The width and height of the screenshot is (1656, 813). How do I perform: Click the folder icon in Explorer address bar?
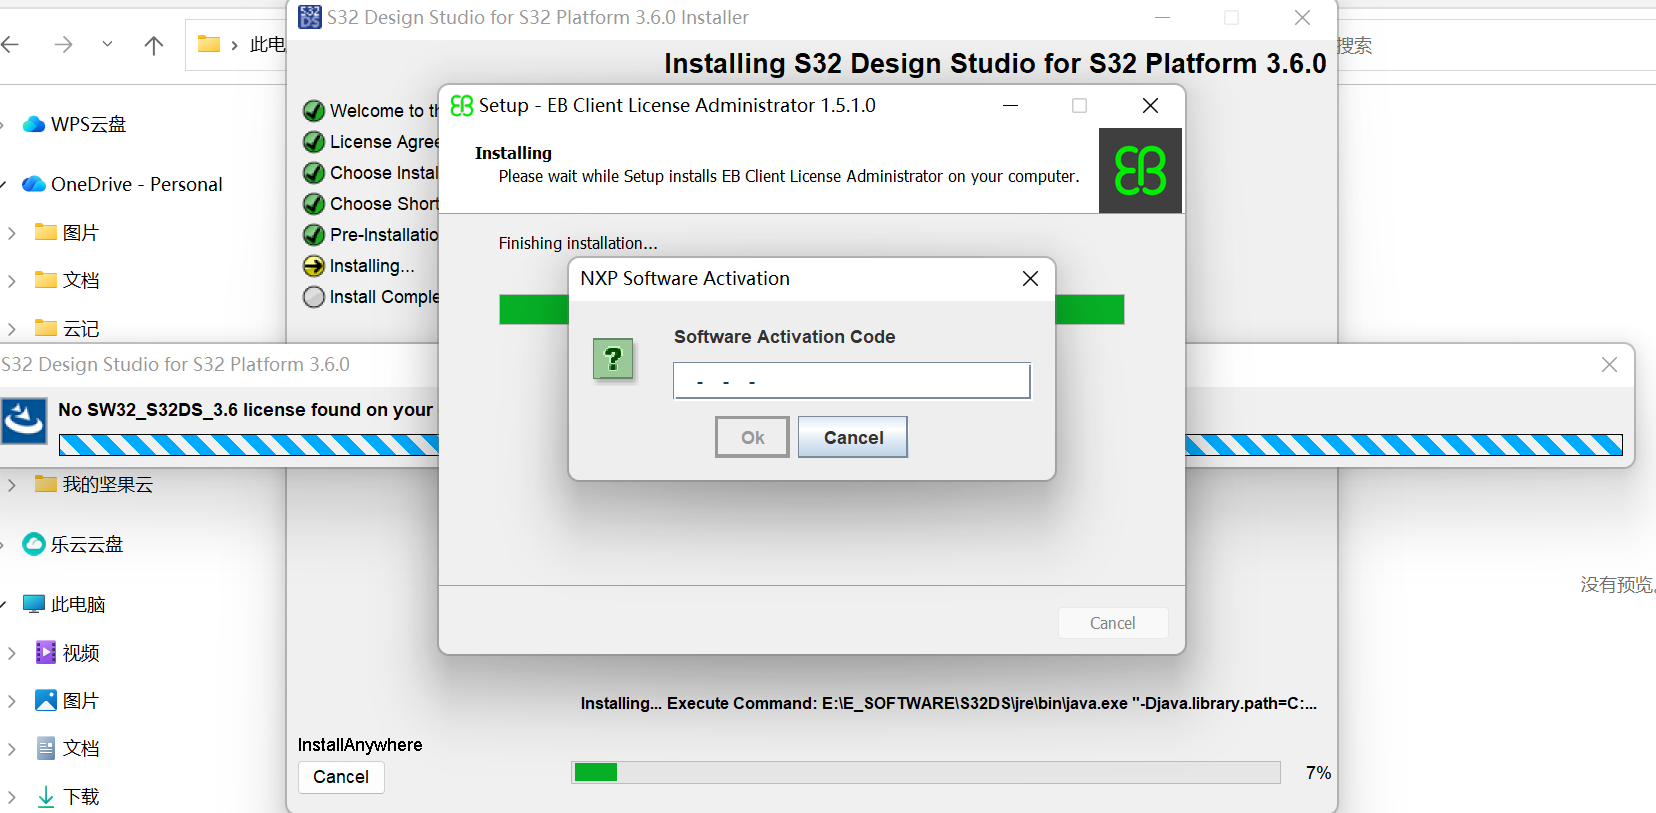coord(209,44)
